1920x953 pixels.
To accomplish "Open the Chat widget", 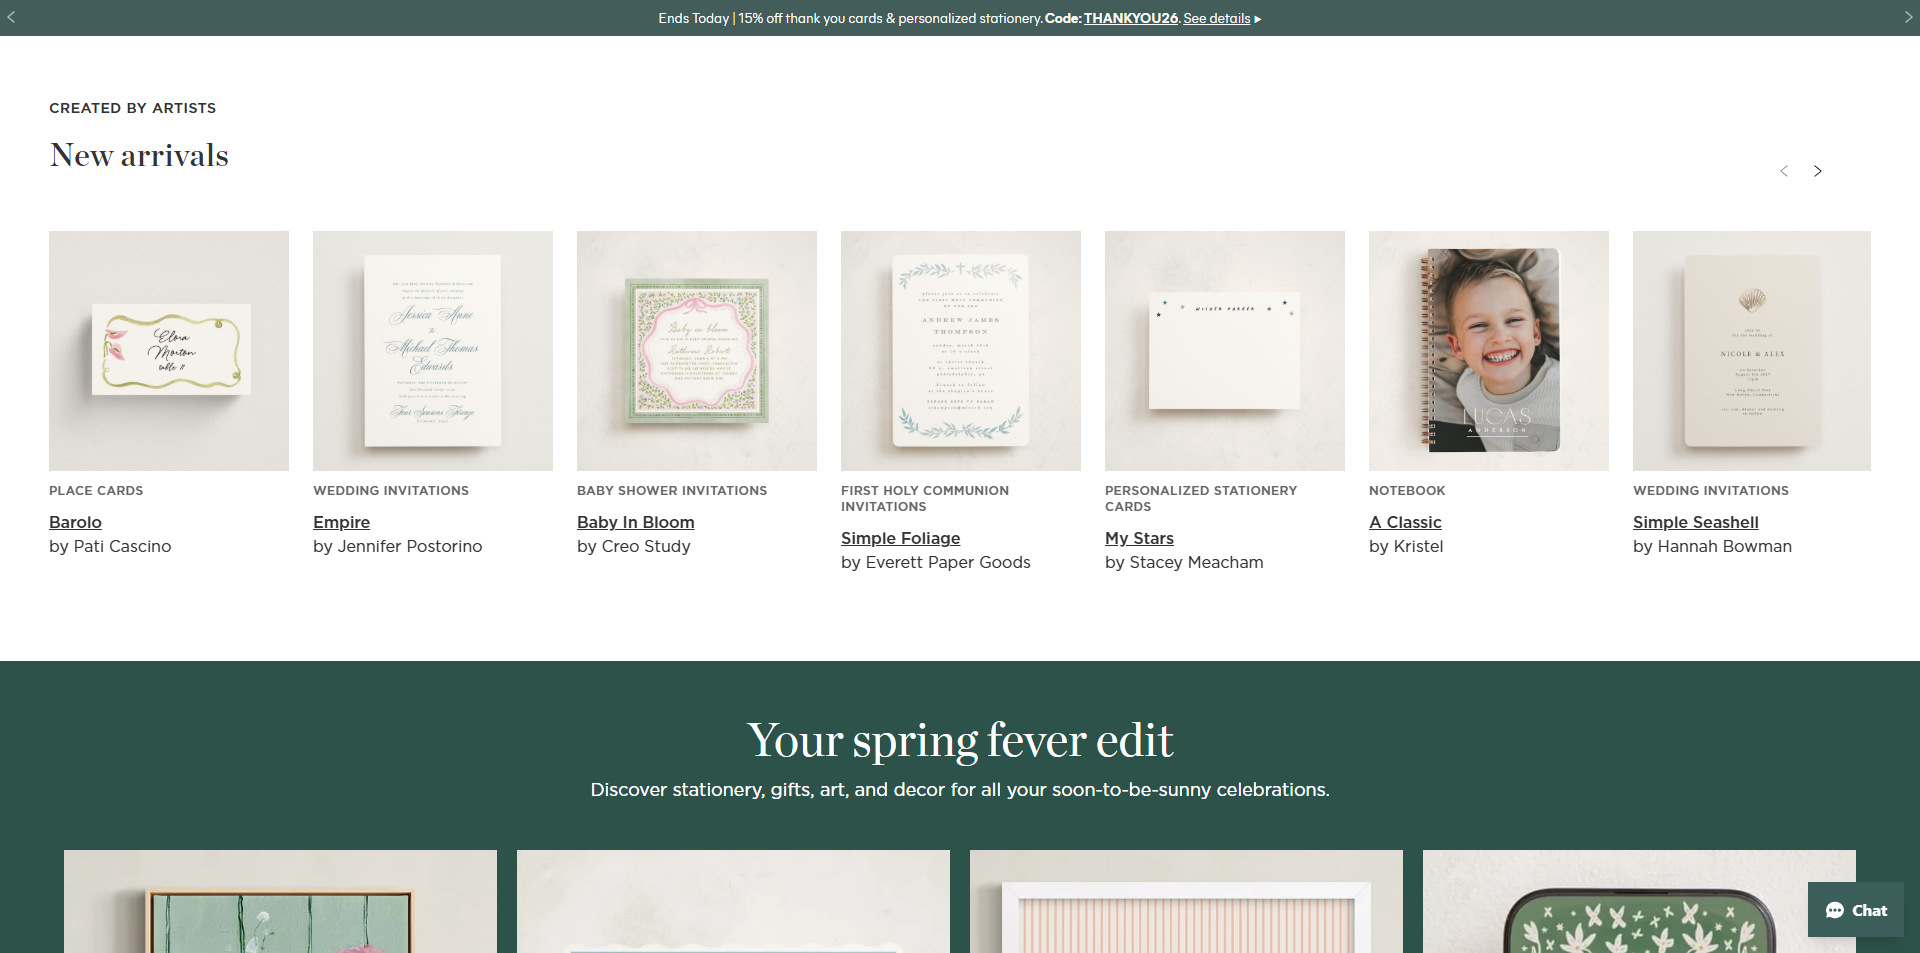I will pyautogui.click(x=1855, y=910).
